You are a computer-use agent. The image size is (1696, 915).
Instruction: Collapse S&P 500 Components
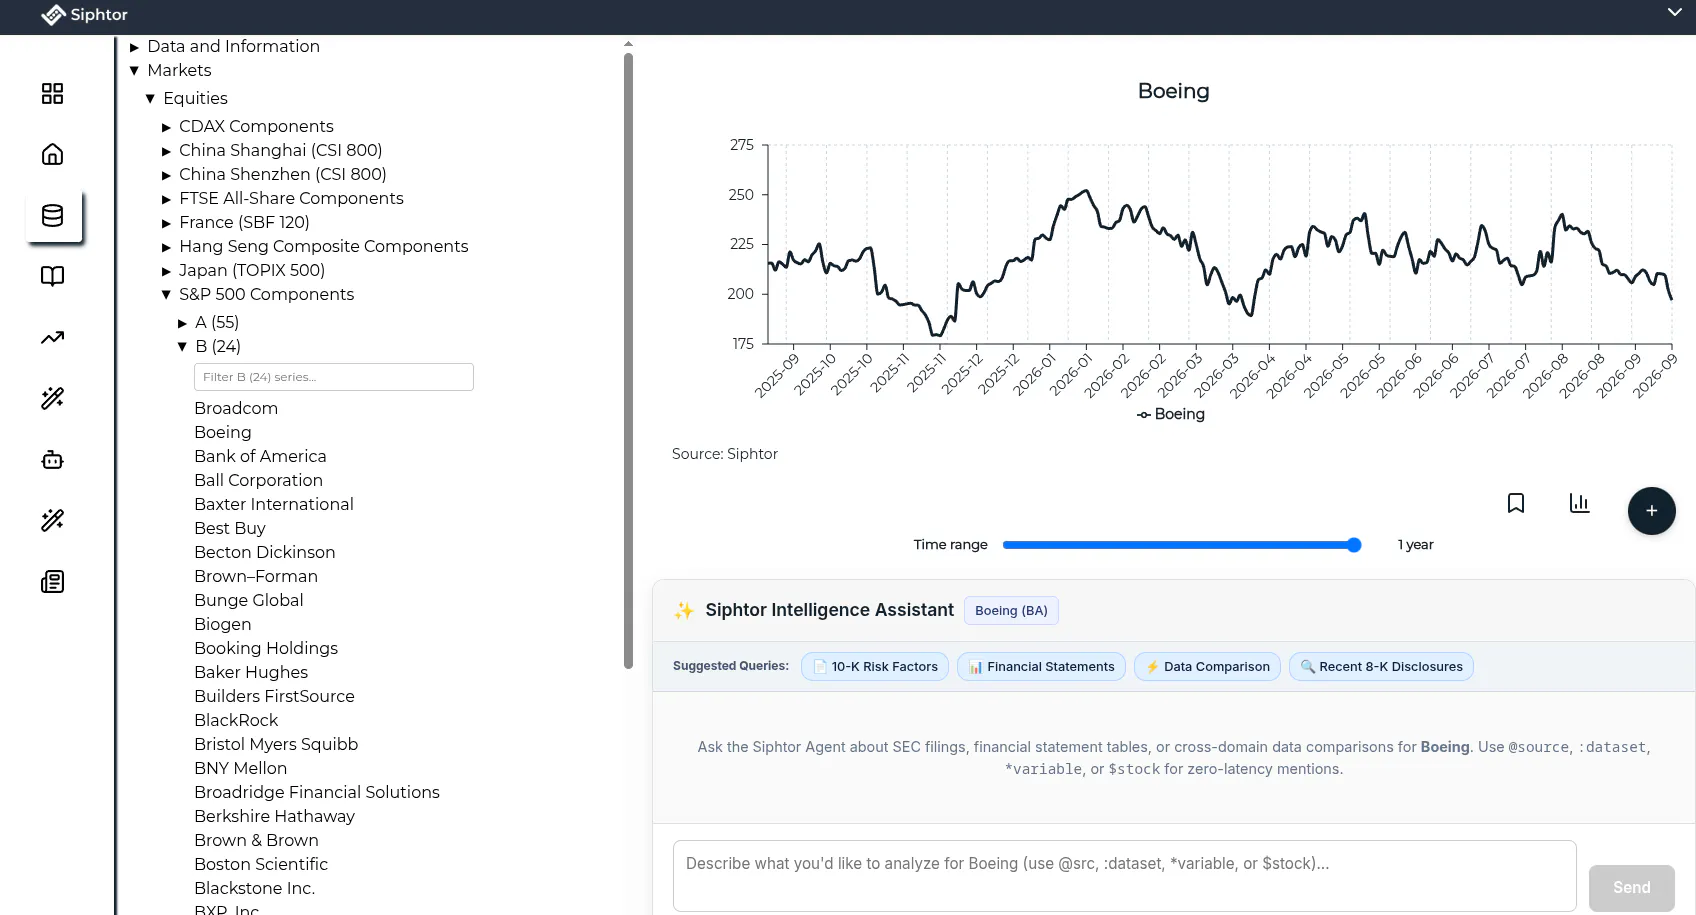(166, 295)
